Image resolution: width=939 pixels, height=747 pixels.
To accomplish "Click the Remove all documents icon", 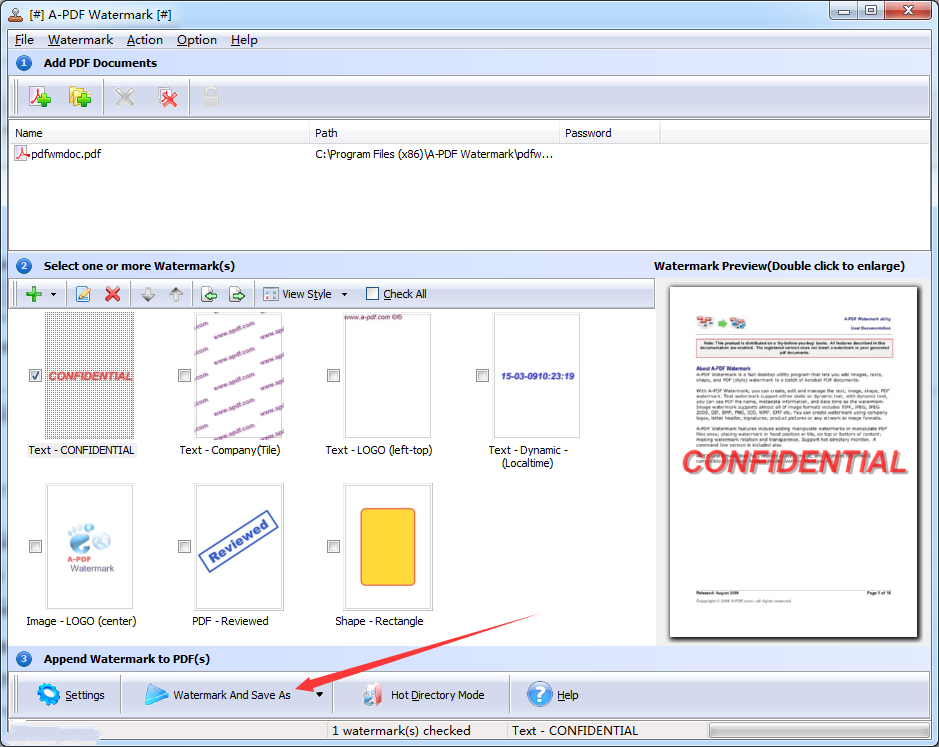I will click(168, 97).
